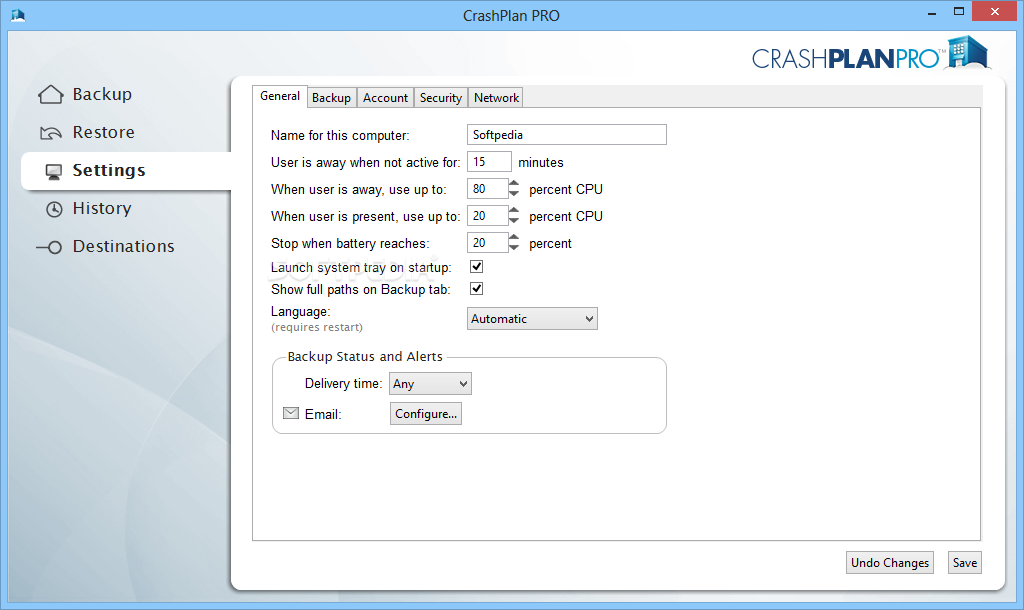
Task: Open the Language dropdown set to Automatic
Action: tap(532, 319)
